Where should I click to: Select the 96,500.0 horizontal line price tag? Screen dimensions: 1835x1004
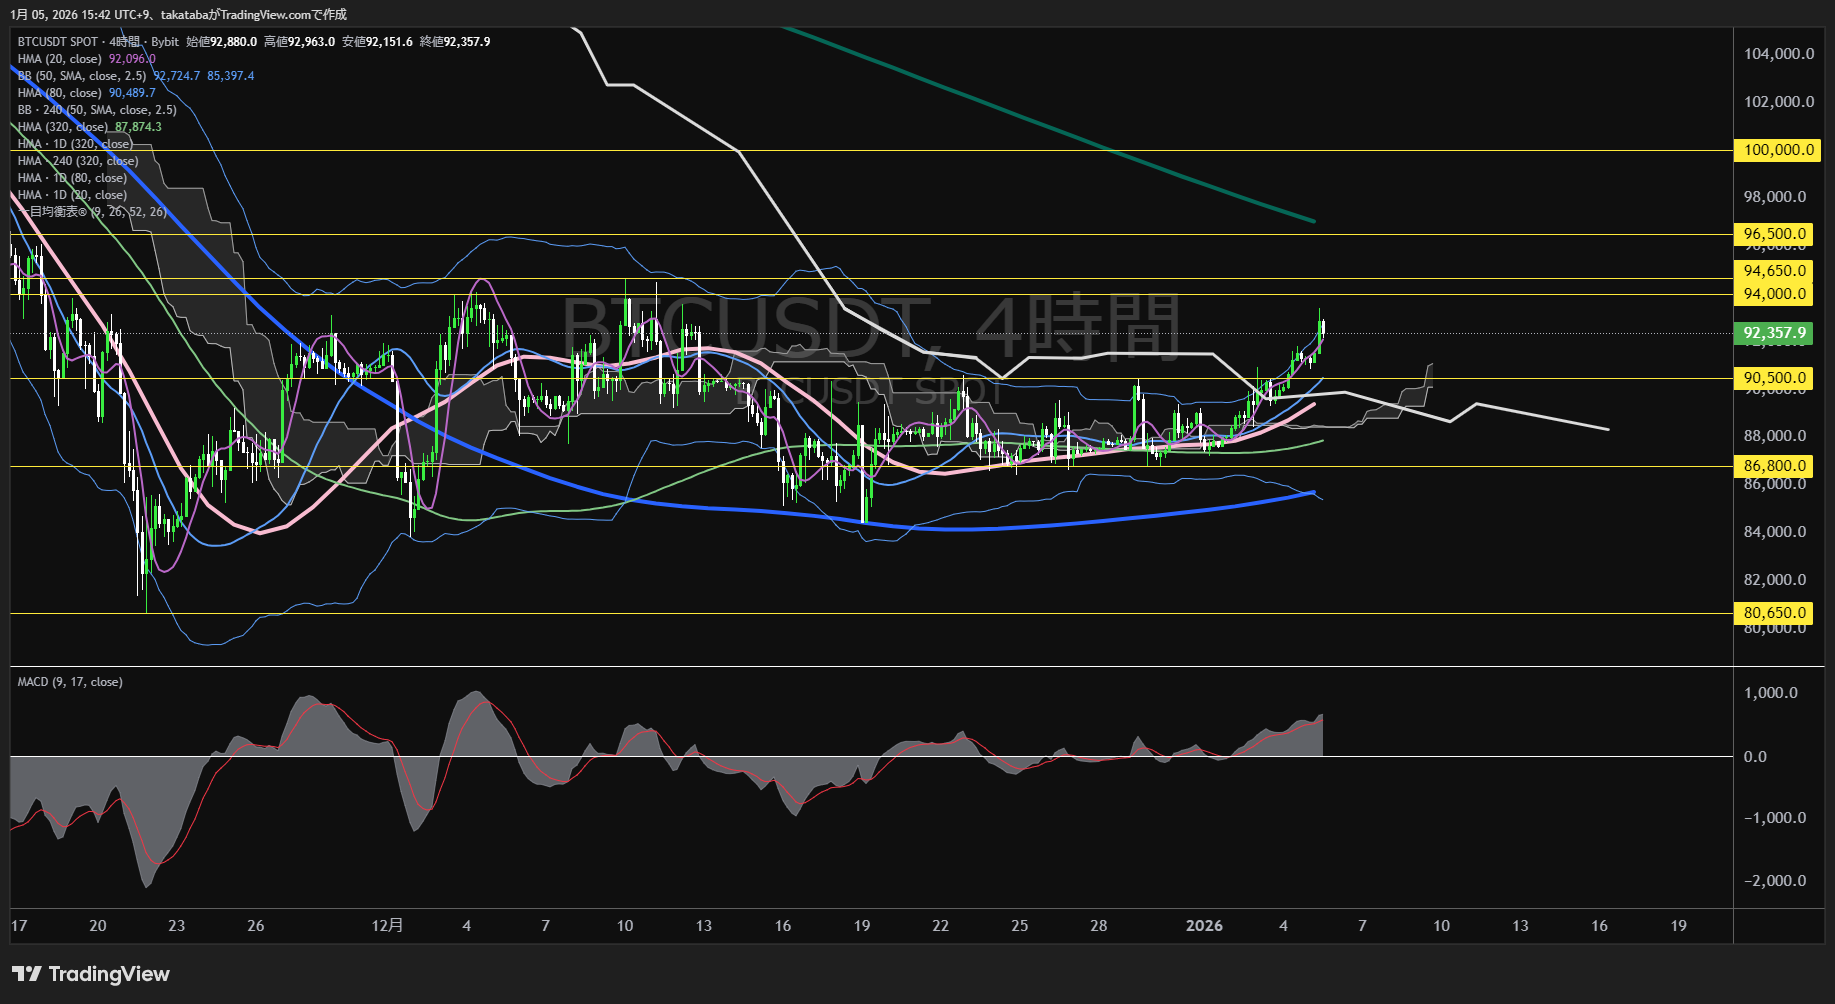tap(1776, 234)
